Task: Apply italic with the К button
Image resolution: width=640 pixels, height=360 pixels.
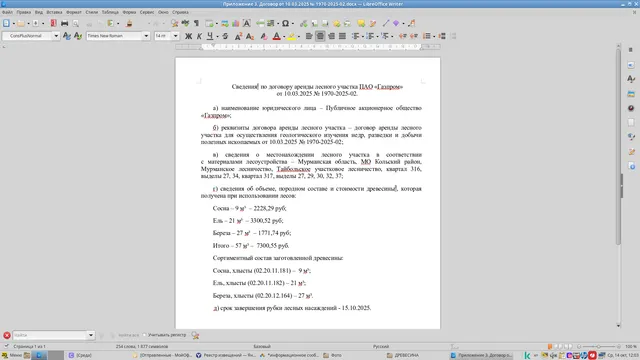Action: (199, 36)
